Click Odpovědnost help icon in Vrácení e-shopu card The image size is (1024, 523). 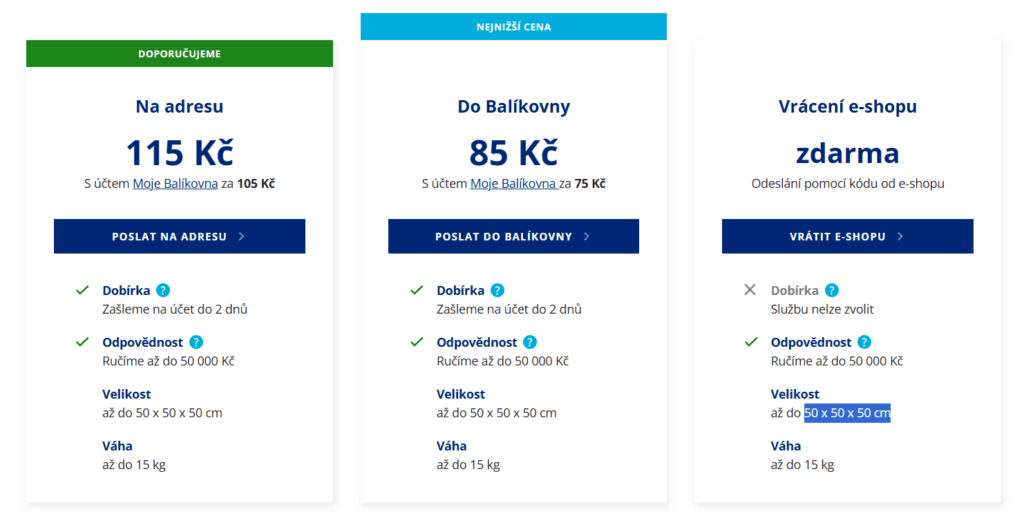[x=864, y=342]
